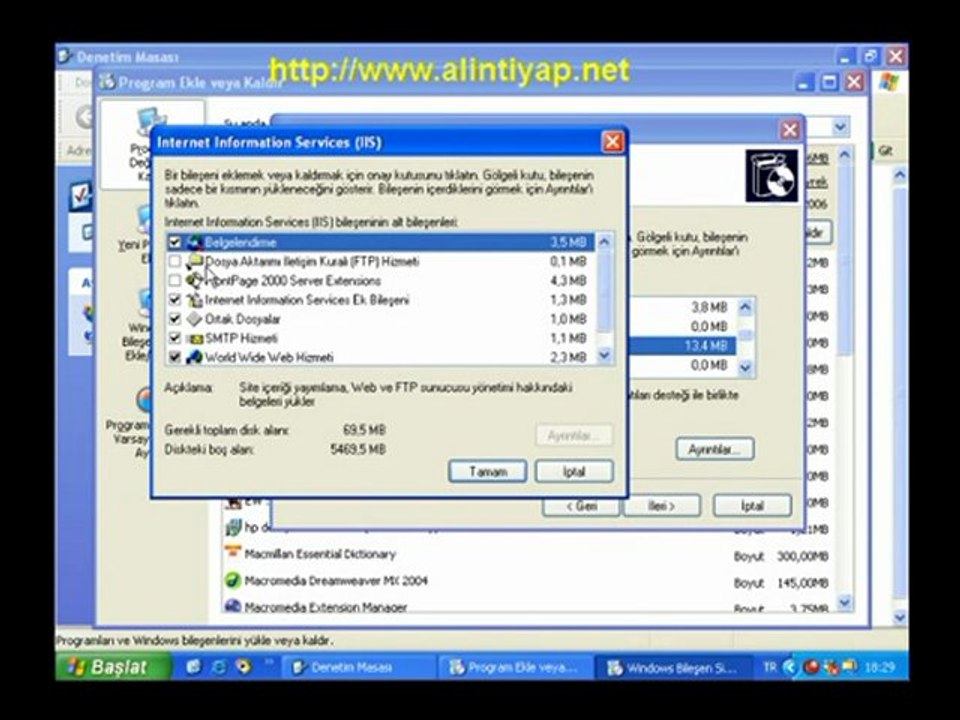Click the Windows flag logo in Denetim Masası
The image size is (960, 720).
coord(888,82)
